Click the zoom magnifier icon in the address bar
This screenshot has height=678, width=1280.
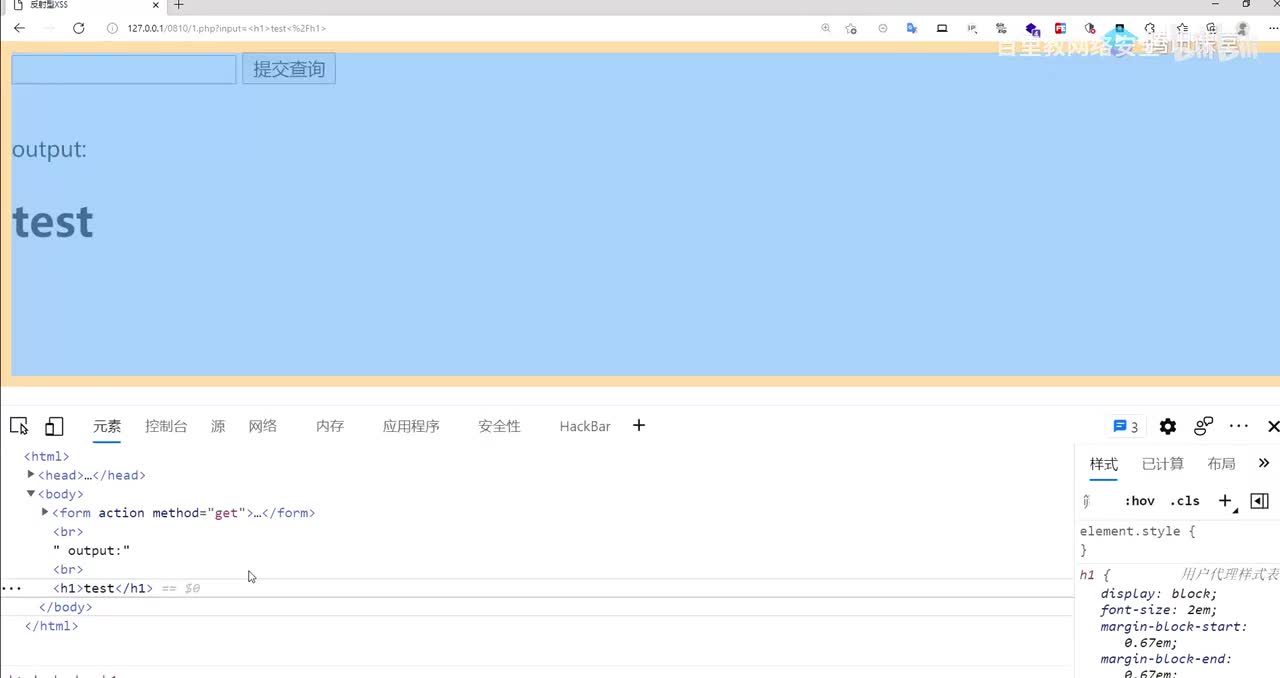[x=825, y=28]
